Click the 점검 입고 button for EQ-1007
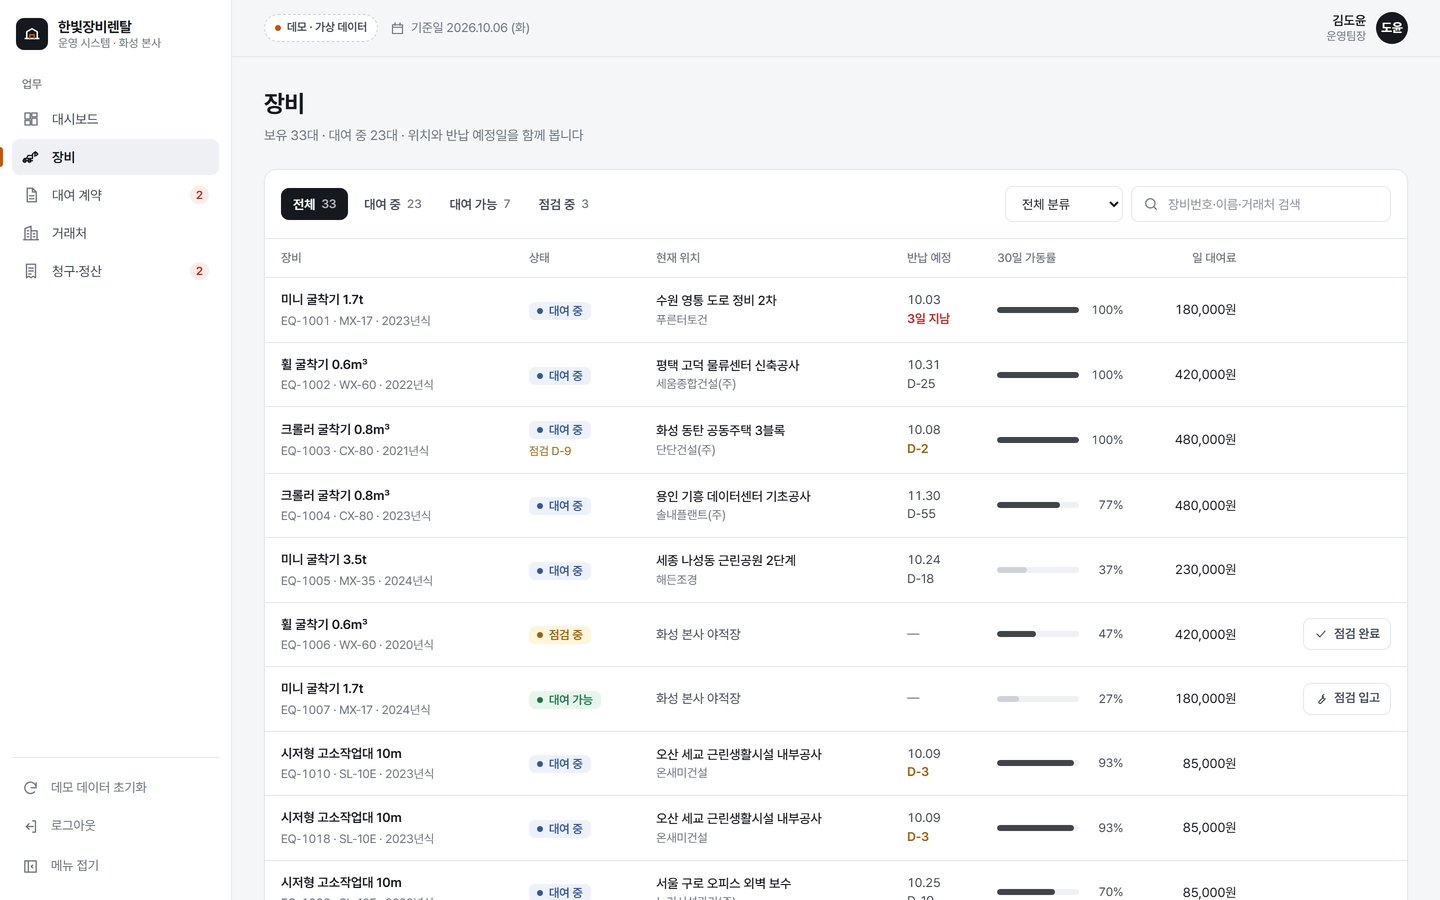 (x=1347, y=699)
